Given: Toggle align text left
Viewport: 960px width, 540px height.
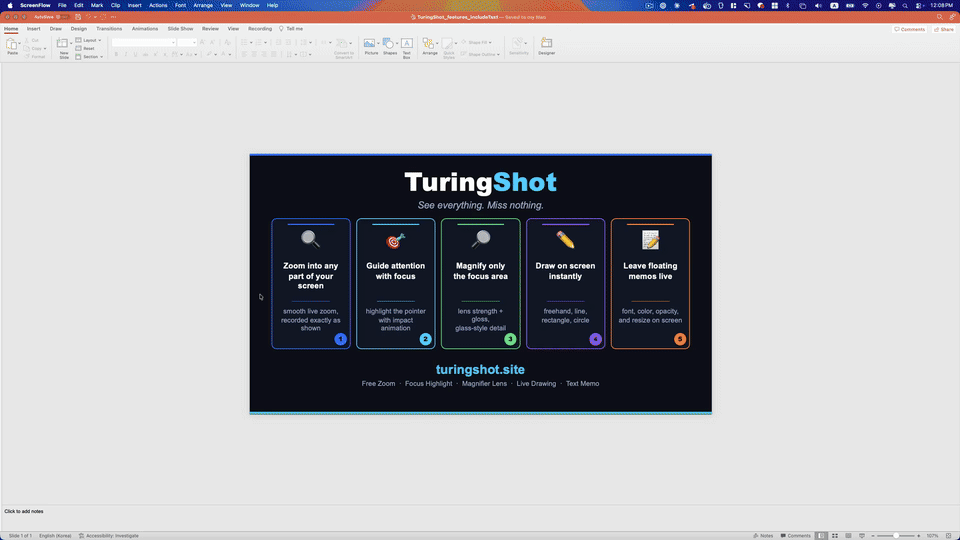Looking at the screenshot, I should click(244, 54).
